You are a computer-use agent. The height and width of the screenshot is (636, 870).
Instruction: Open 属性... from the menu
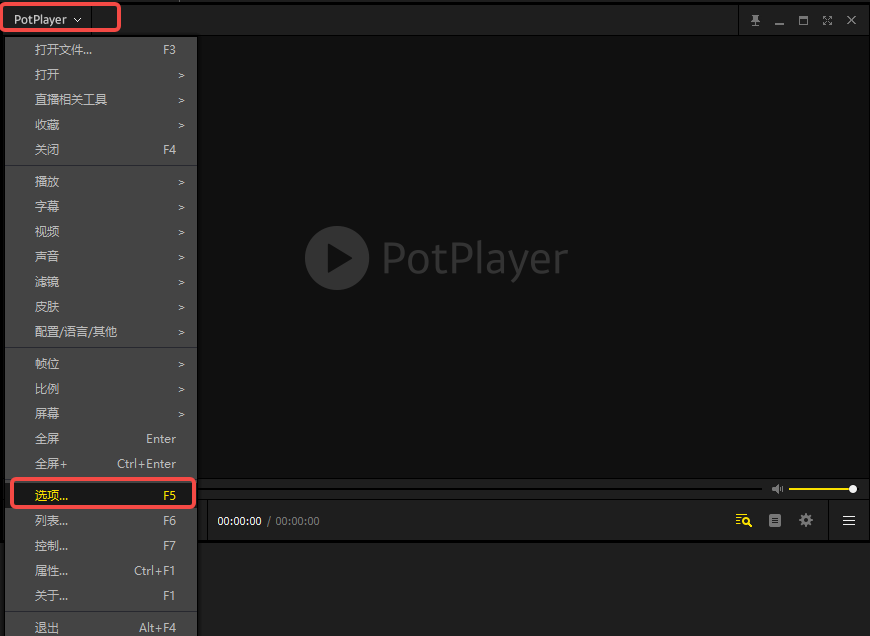point(100,571)
